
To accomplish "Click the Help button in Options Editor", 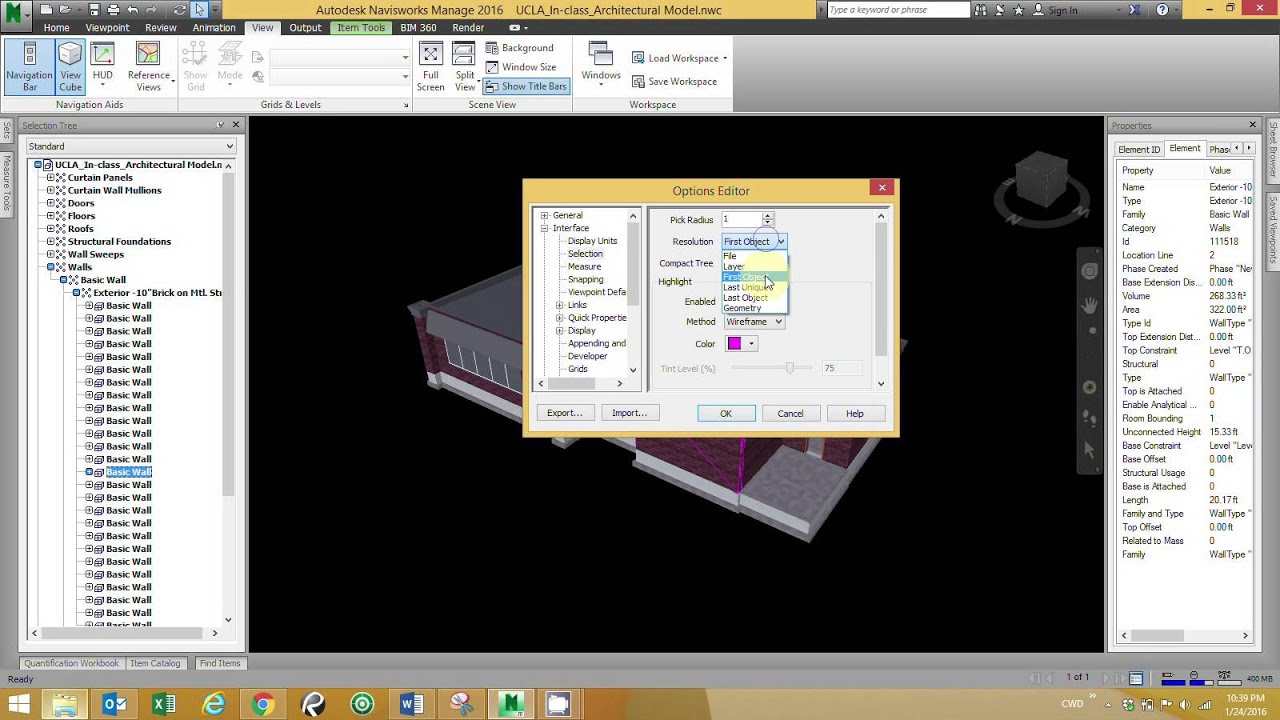I will tap(854, 413).
